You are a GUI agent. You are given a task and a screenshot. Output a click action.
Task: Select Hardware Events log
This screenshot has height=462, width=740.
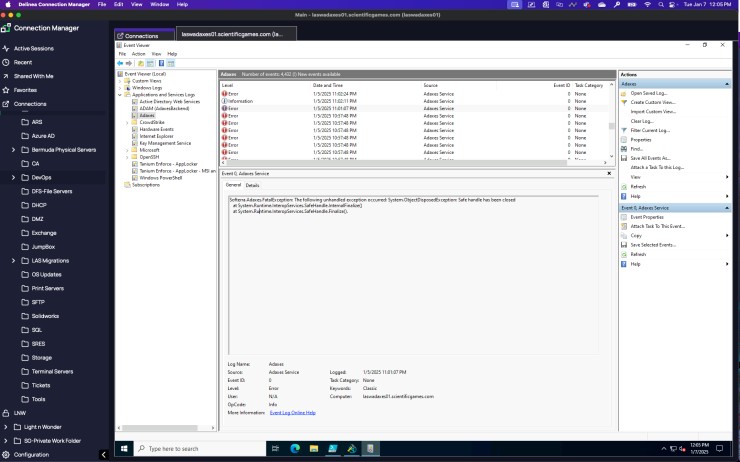click(x=156, y=129)
